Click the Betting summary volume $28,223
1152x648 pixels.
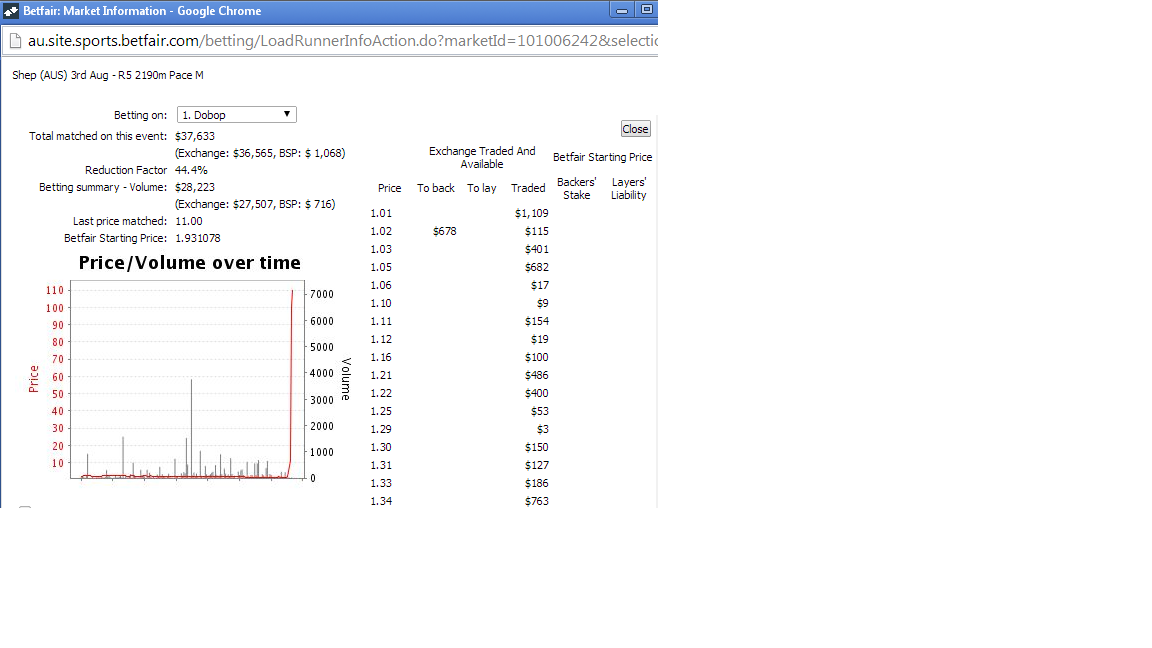pyautogui.click(x=195, y=187)
